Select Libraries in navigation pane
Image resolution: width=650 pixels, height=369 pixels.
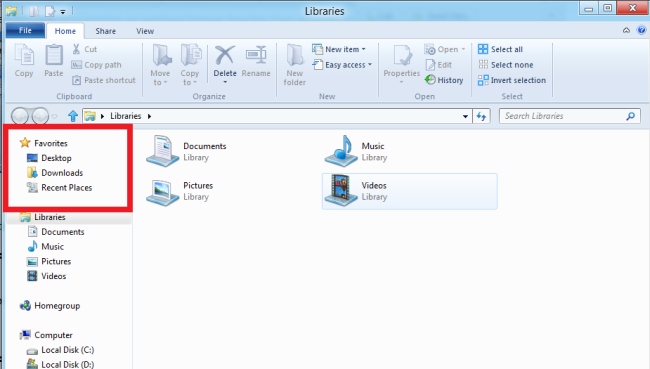(x=43, y=217)
